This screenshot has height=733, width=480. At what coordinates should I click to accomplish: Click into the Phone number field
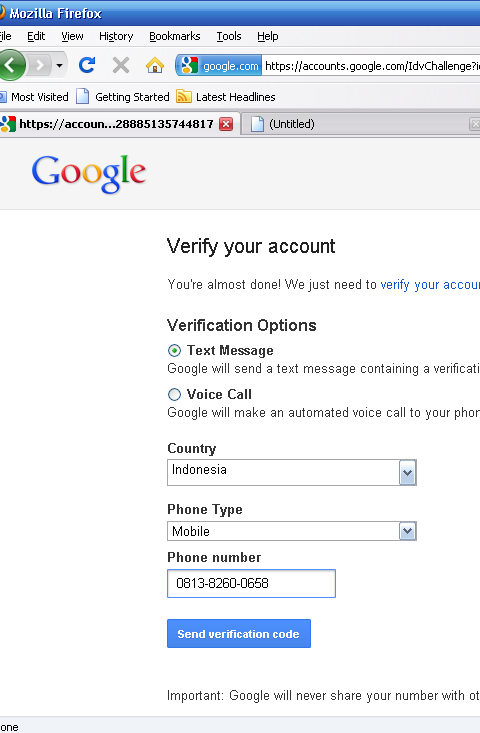point(251,583)
